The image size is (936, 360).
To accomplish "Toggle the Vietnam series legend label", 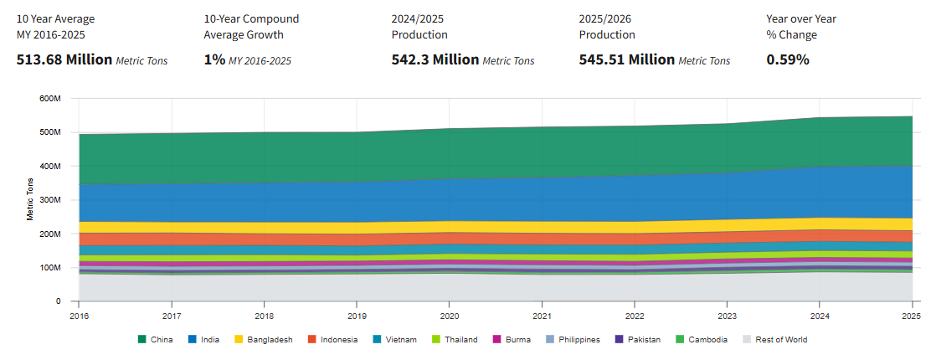I will click(401, 340).
